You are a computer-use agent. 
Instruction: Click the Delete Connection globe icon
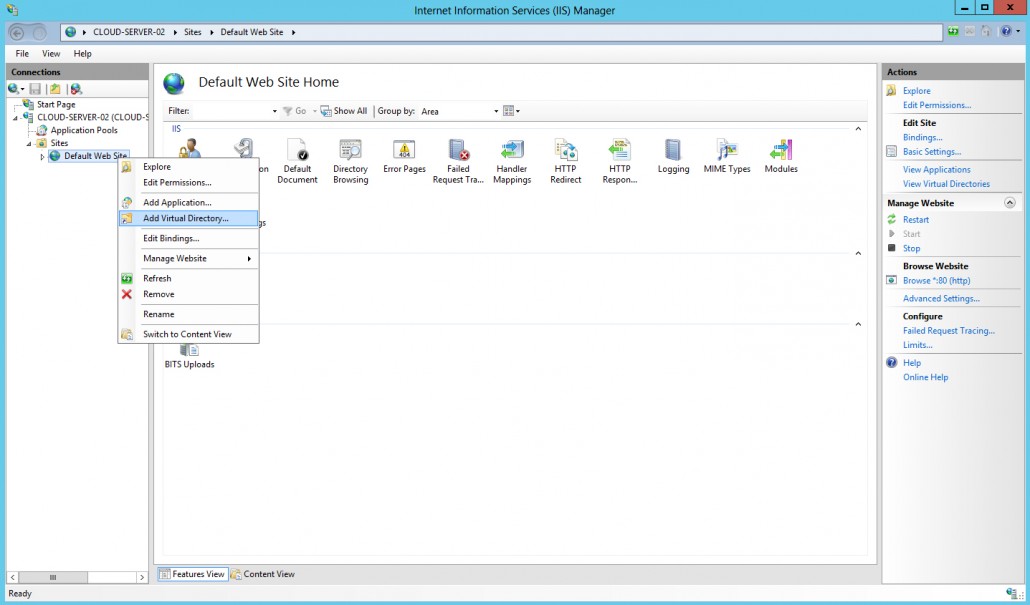(x=76, y=89)
